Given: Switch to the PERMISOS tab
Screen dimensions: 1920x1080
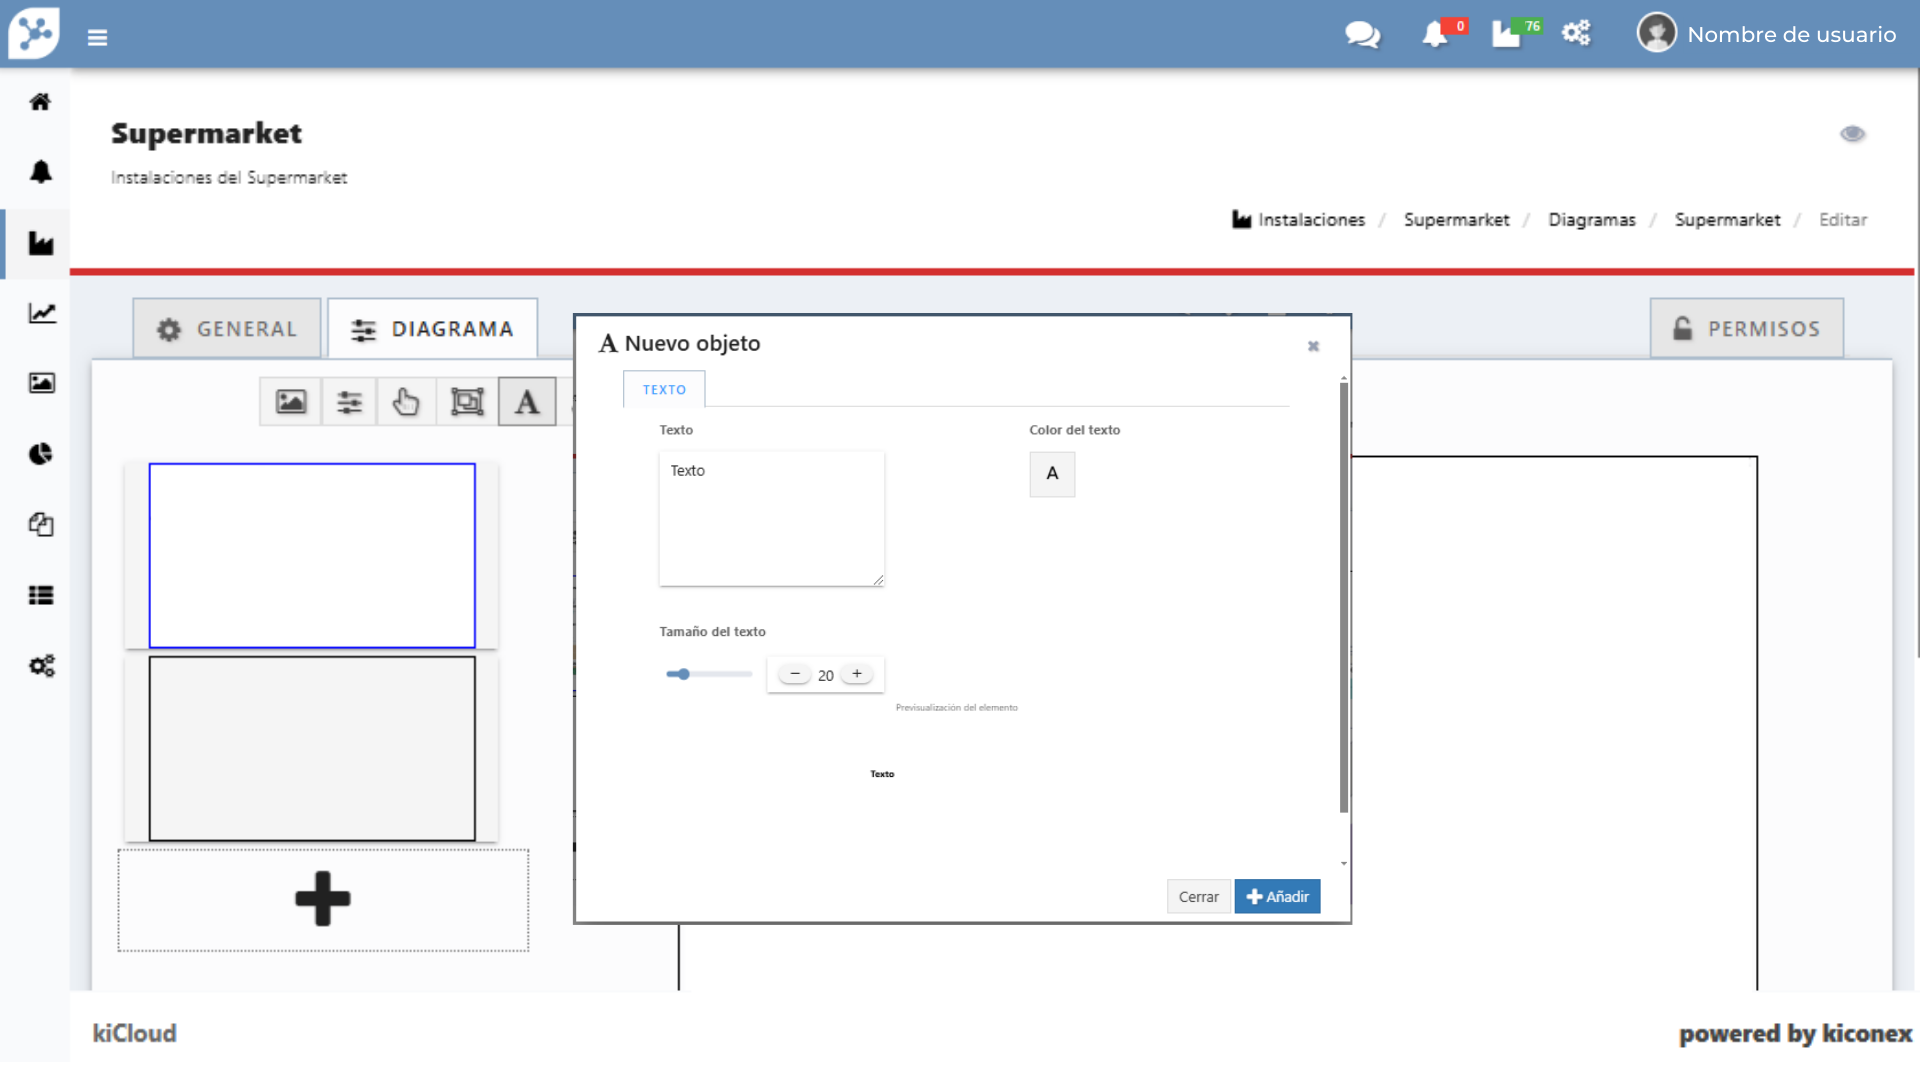Looking at the screenshot, I should (1746, 329).
